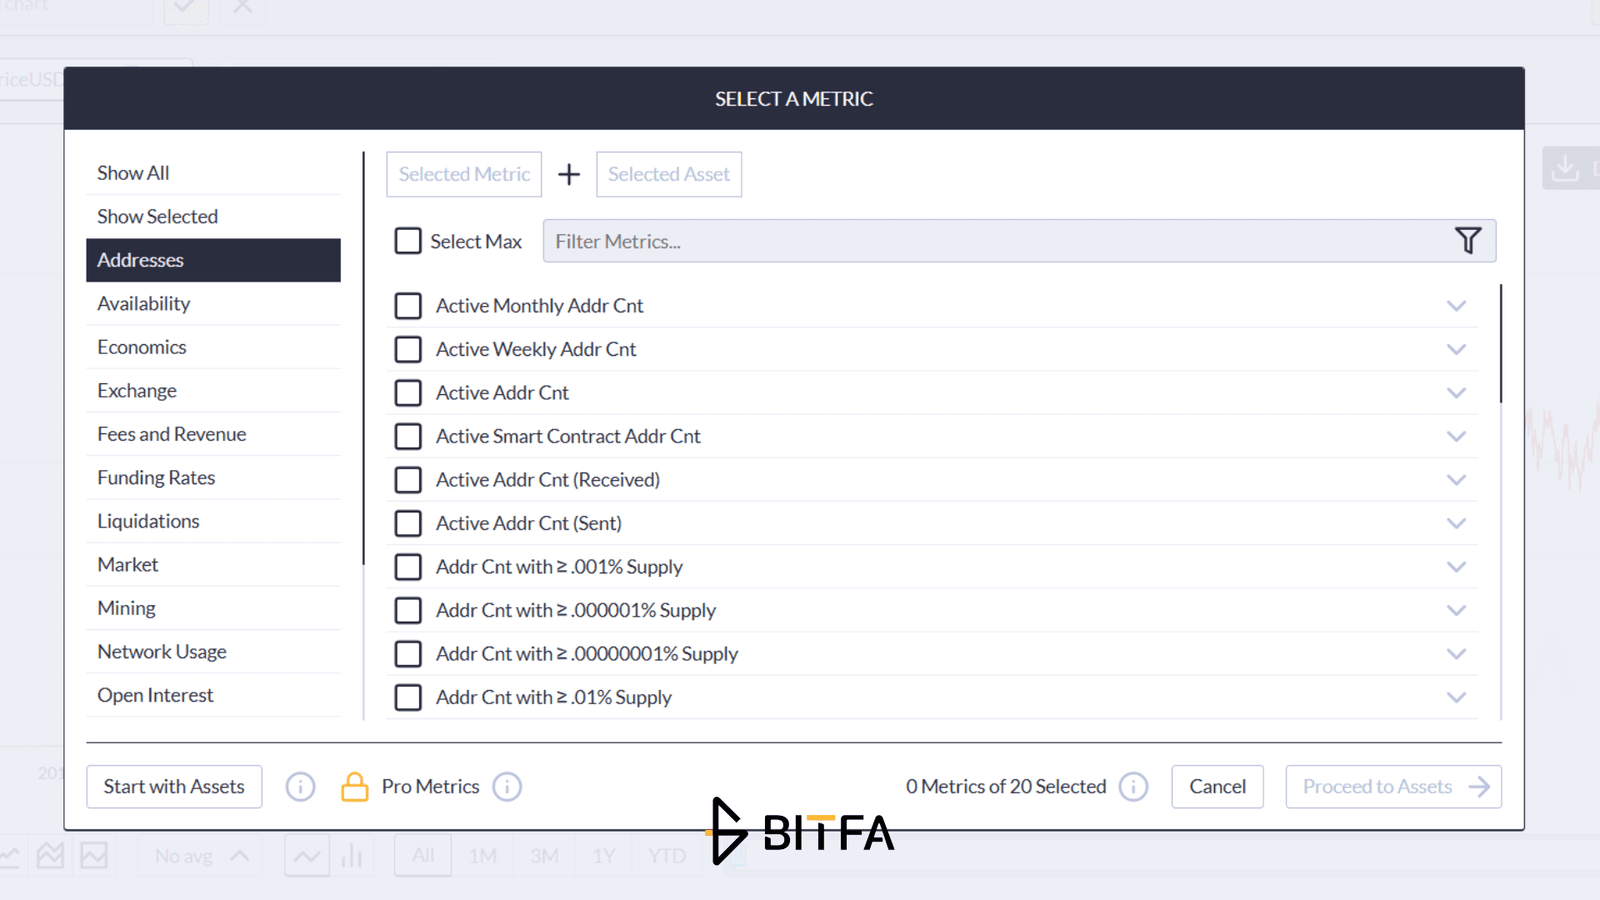Image resolution: width=1600 pixels, height=900 pixels.
Task: Open info icon next to Start with Assets
Action: 300,787
